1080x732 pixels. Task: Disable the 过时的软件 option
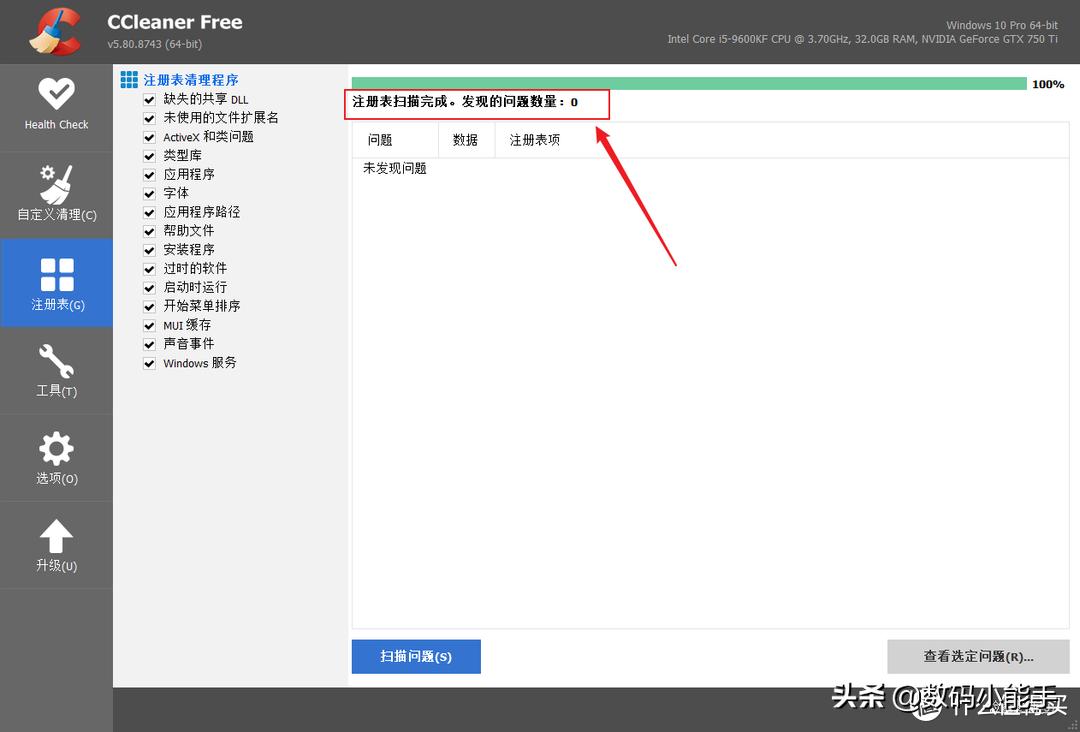click(x=148, y=268)
